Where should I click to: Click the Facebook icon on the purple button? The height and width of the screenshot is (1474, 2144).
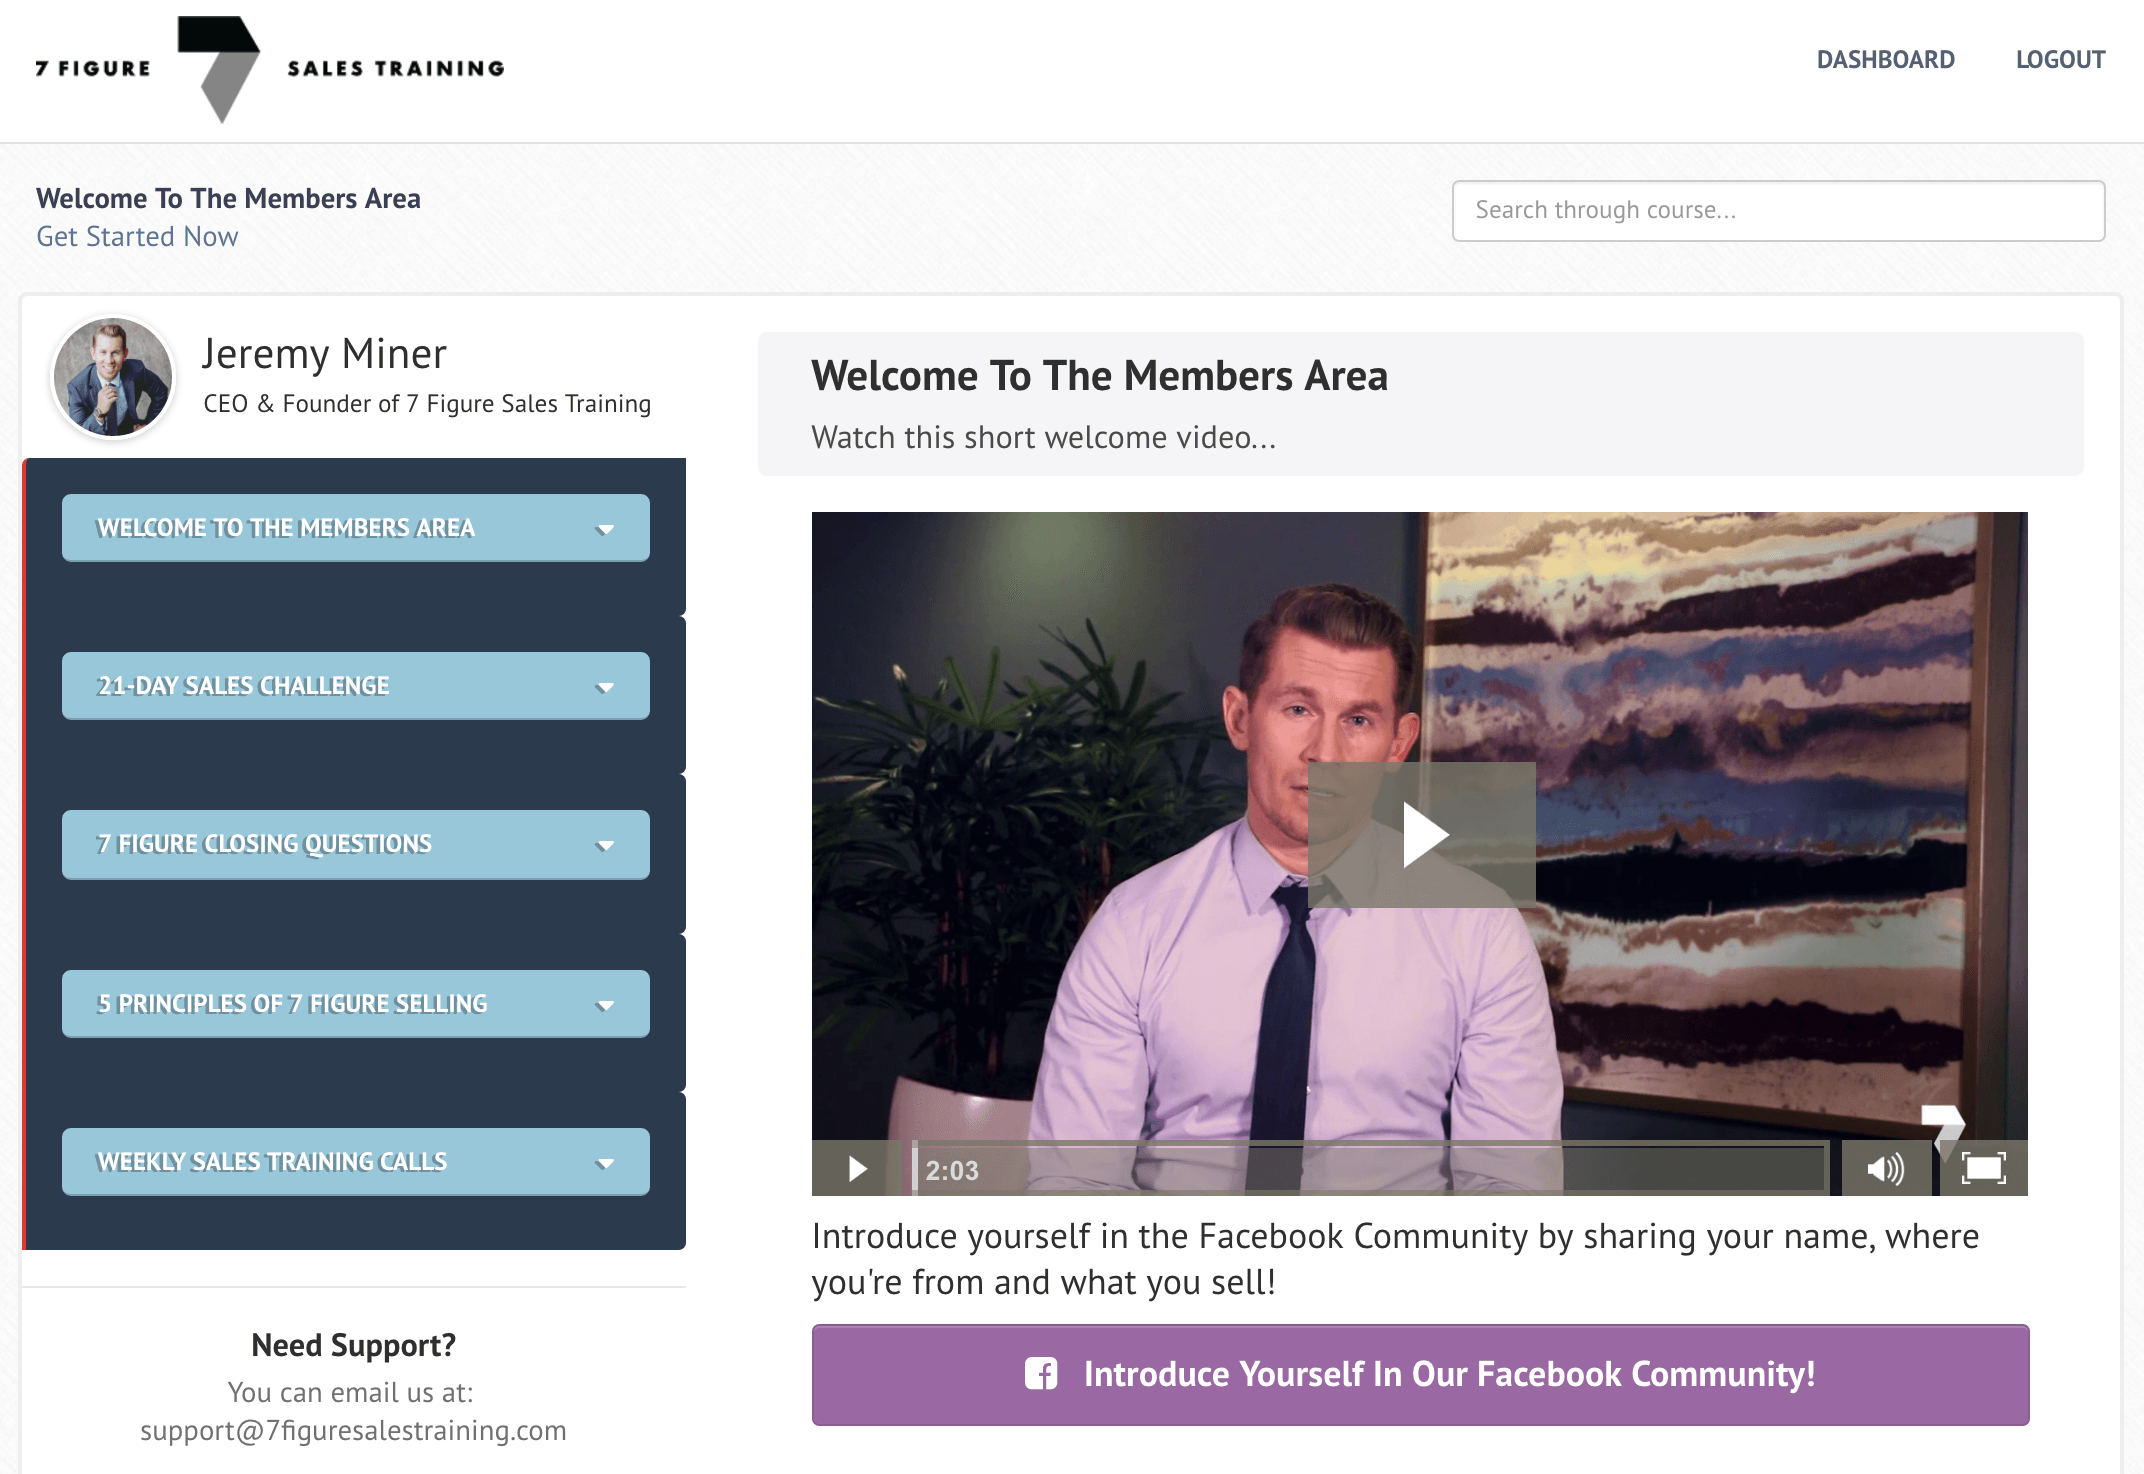click(1040, 1374)
